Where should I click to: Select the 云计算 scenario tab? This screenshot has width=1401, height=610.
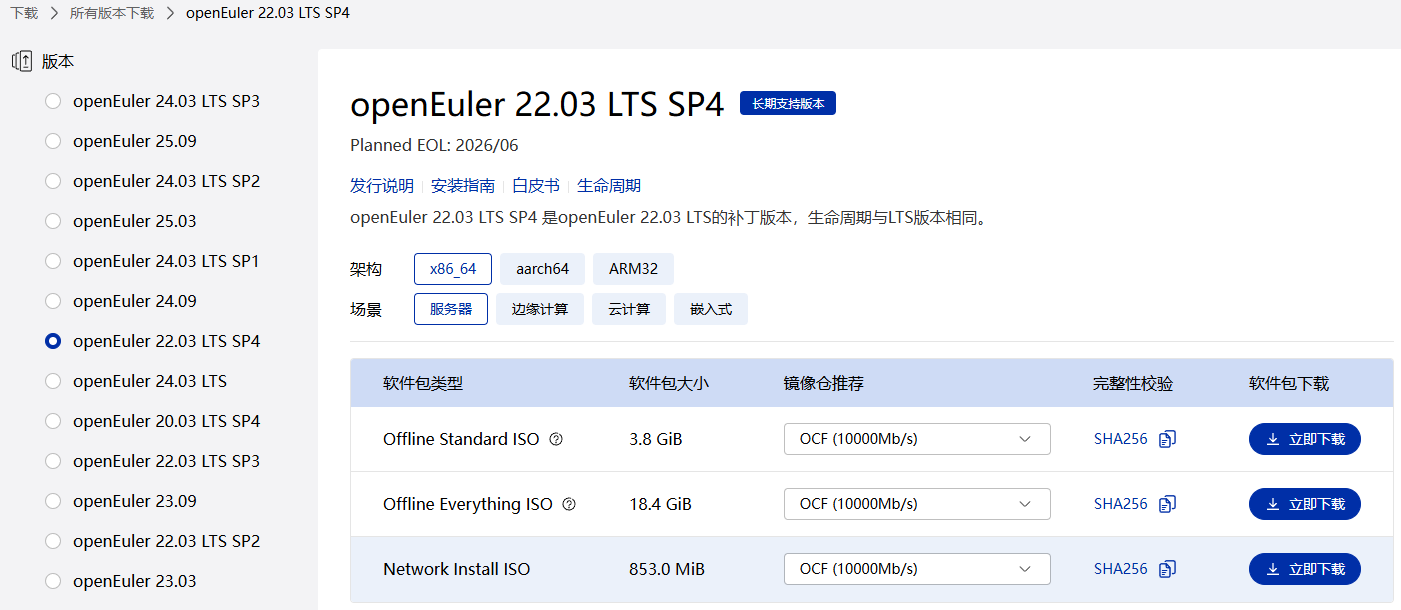coord(628,309)
